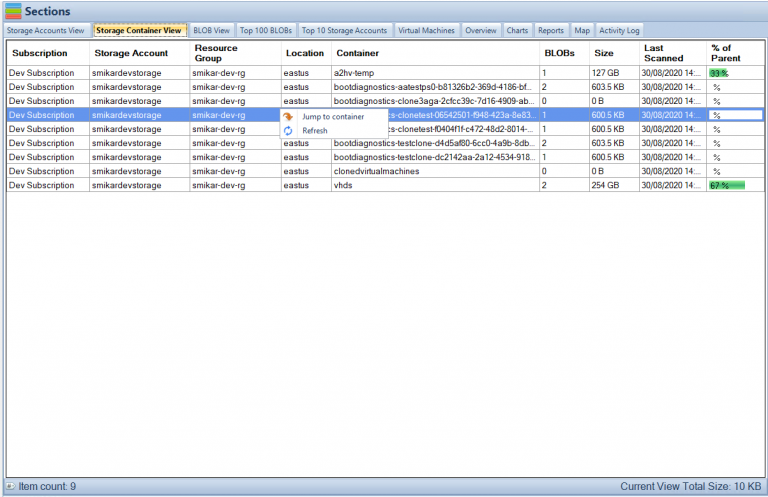Click the Dev Subscription cell in vhds row
This screenshot has height=497, width=768.
[48, 186]
